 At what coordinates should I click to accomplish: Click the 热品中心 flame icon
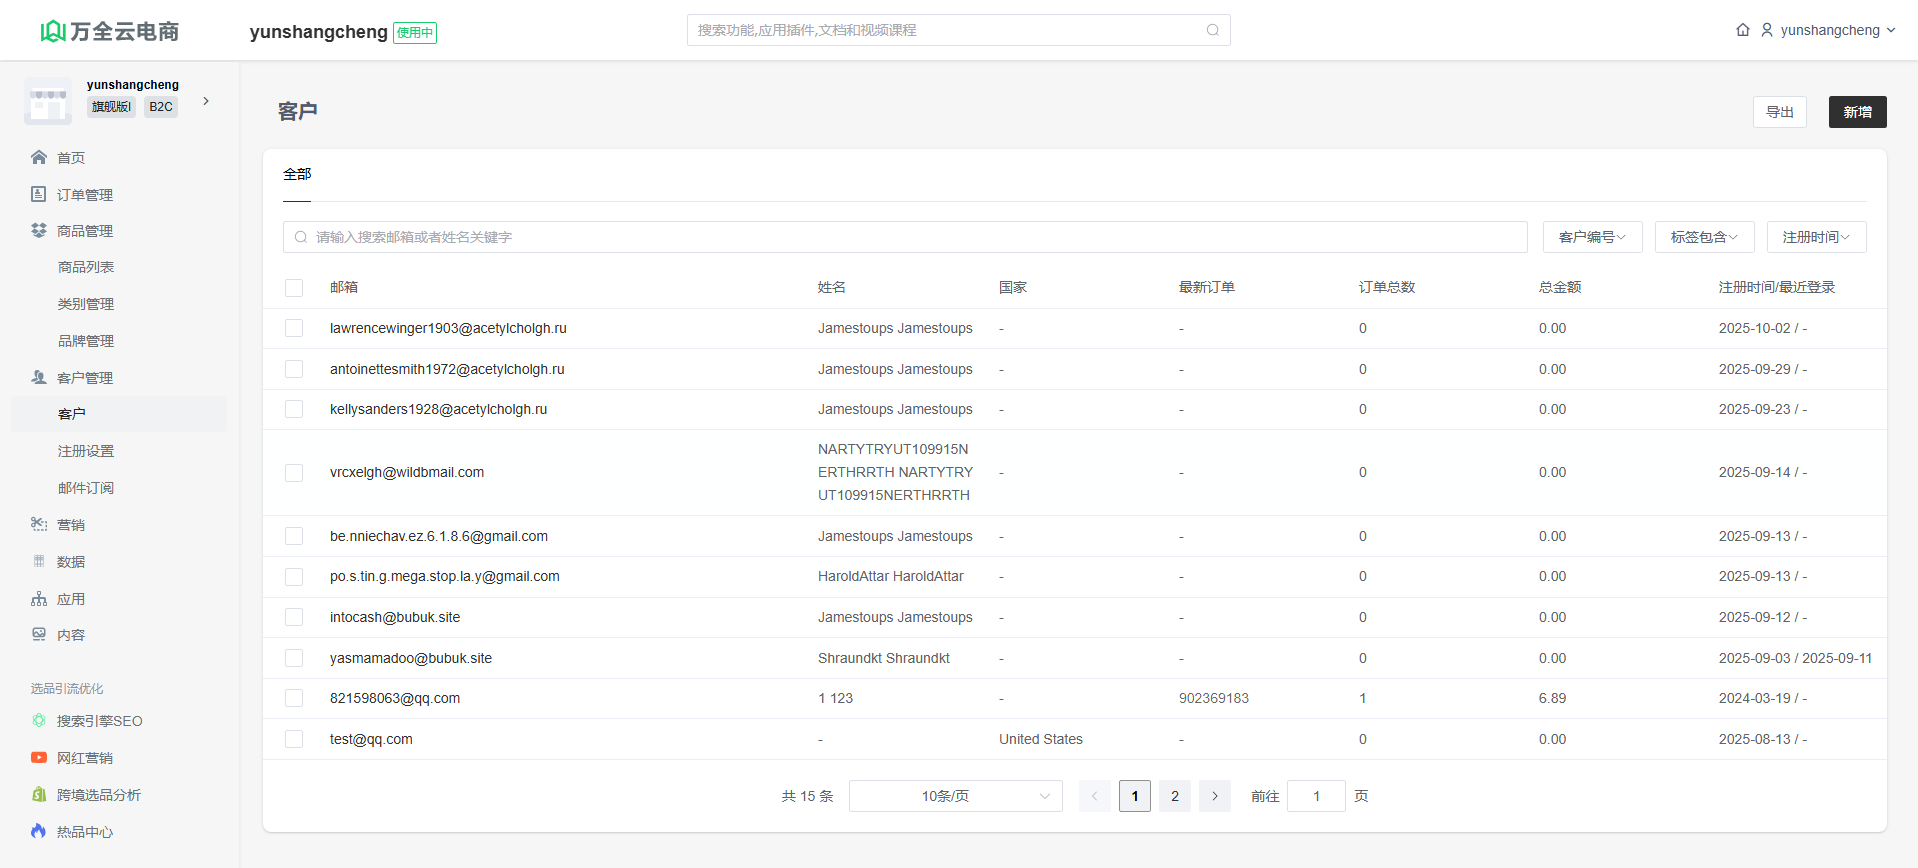click(39, 831)
